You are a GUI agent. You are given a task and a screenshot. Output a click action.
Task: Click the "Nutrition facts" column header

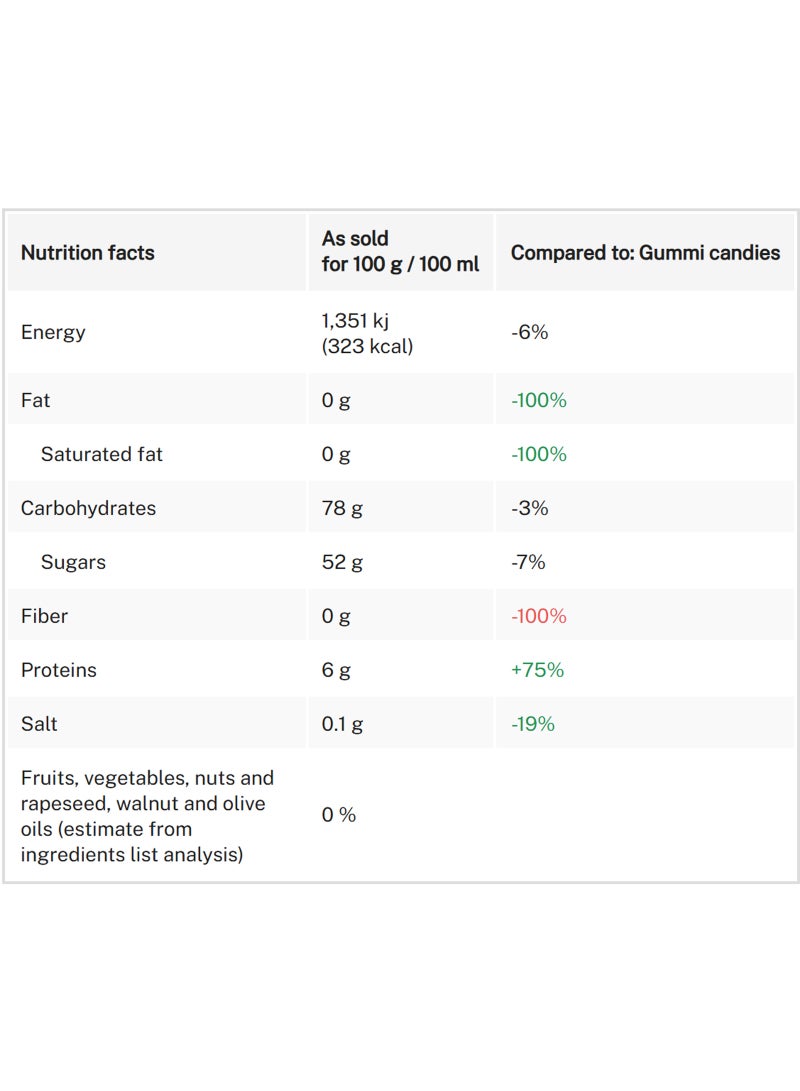88,253
